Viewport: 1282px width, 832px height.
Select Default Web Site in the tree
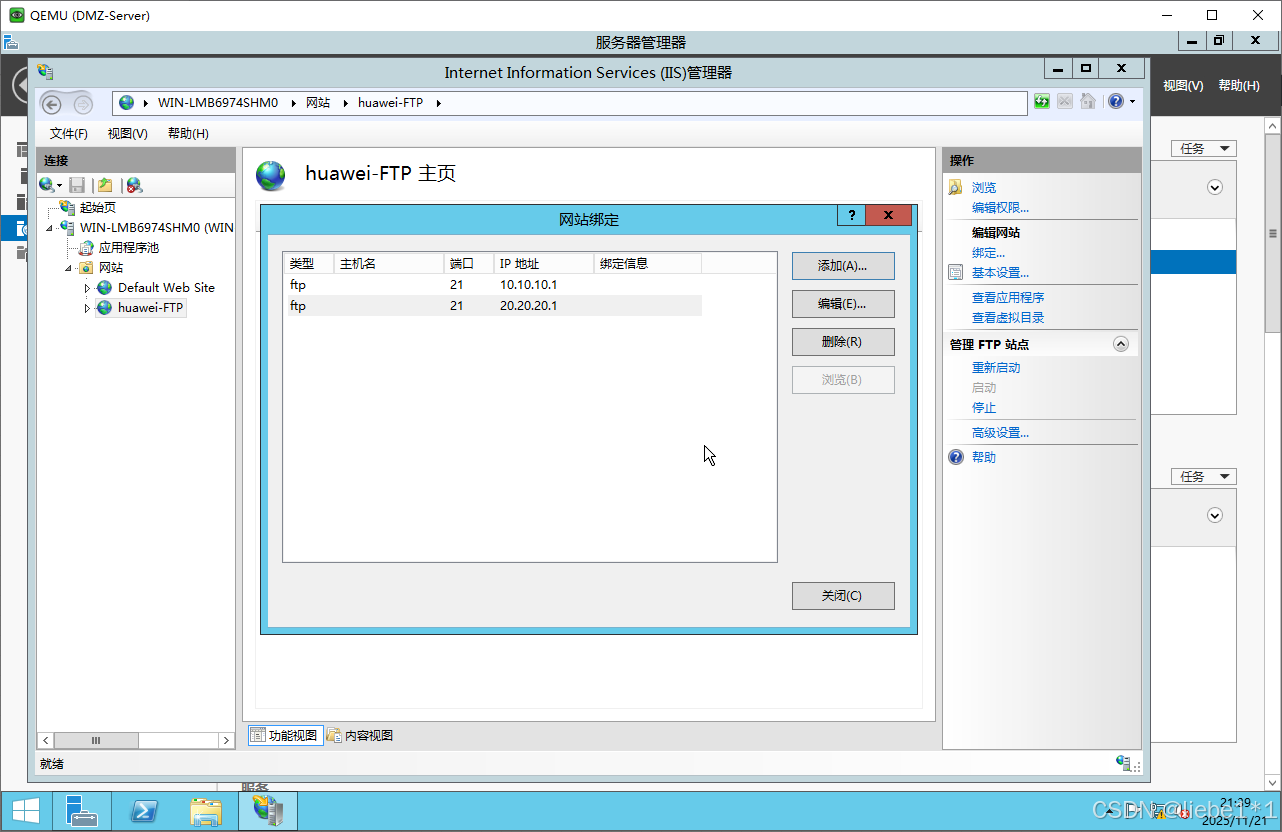166,288
